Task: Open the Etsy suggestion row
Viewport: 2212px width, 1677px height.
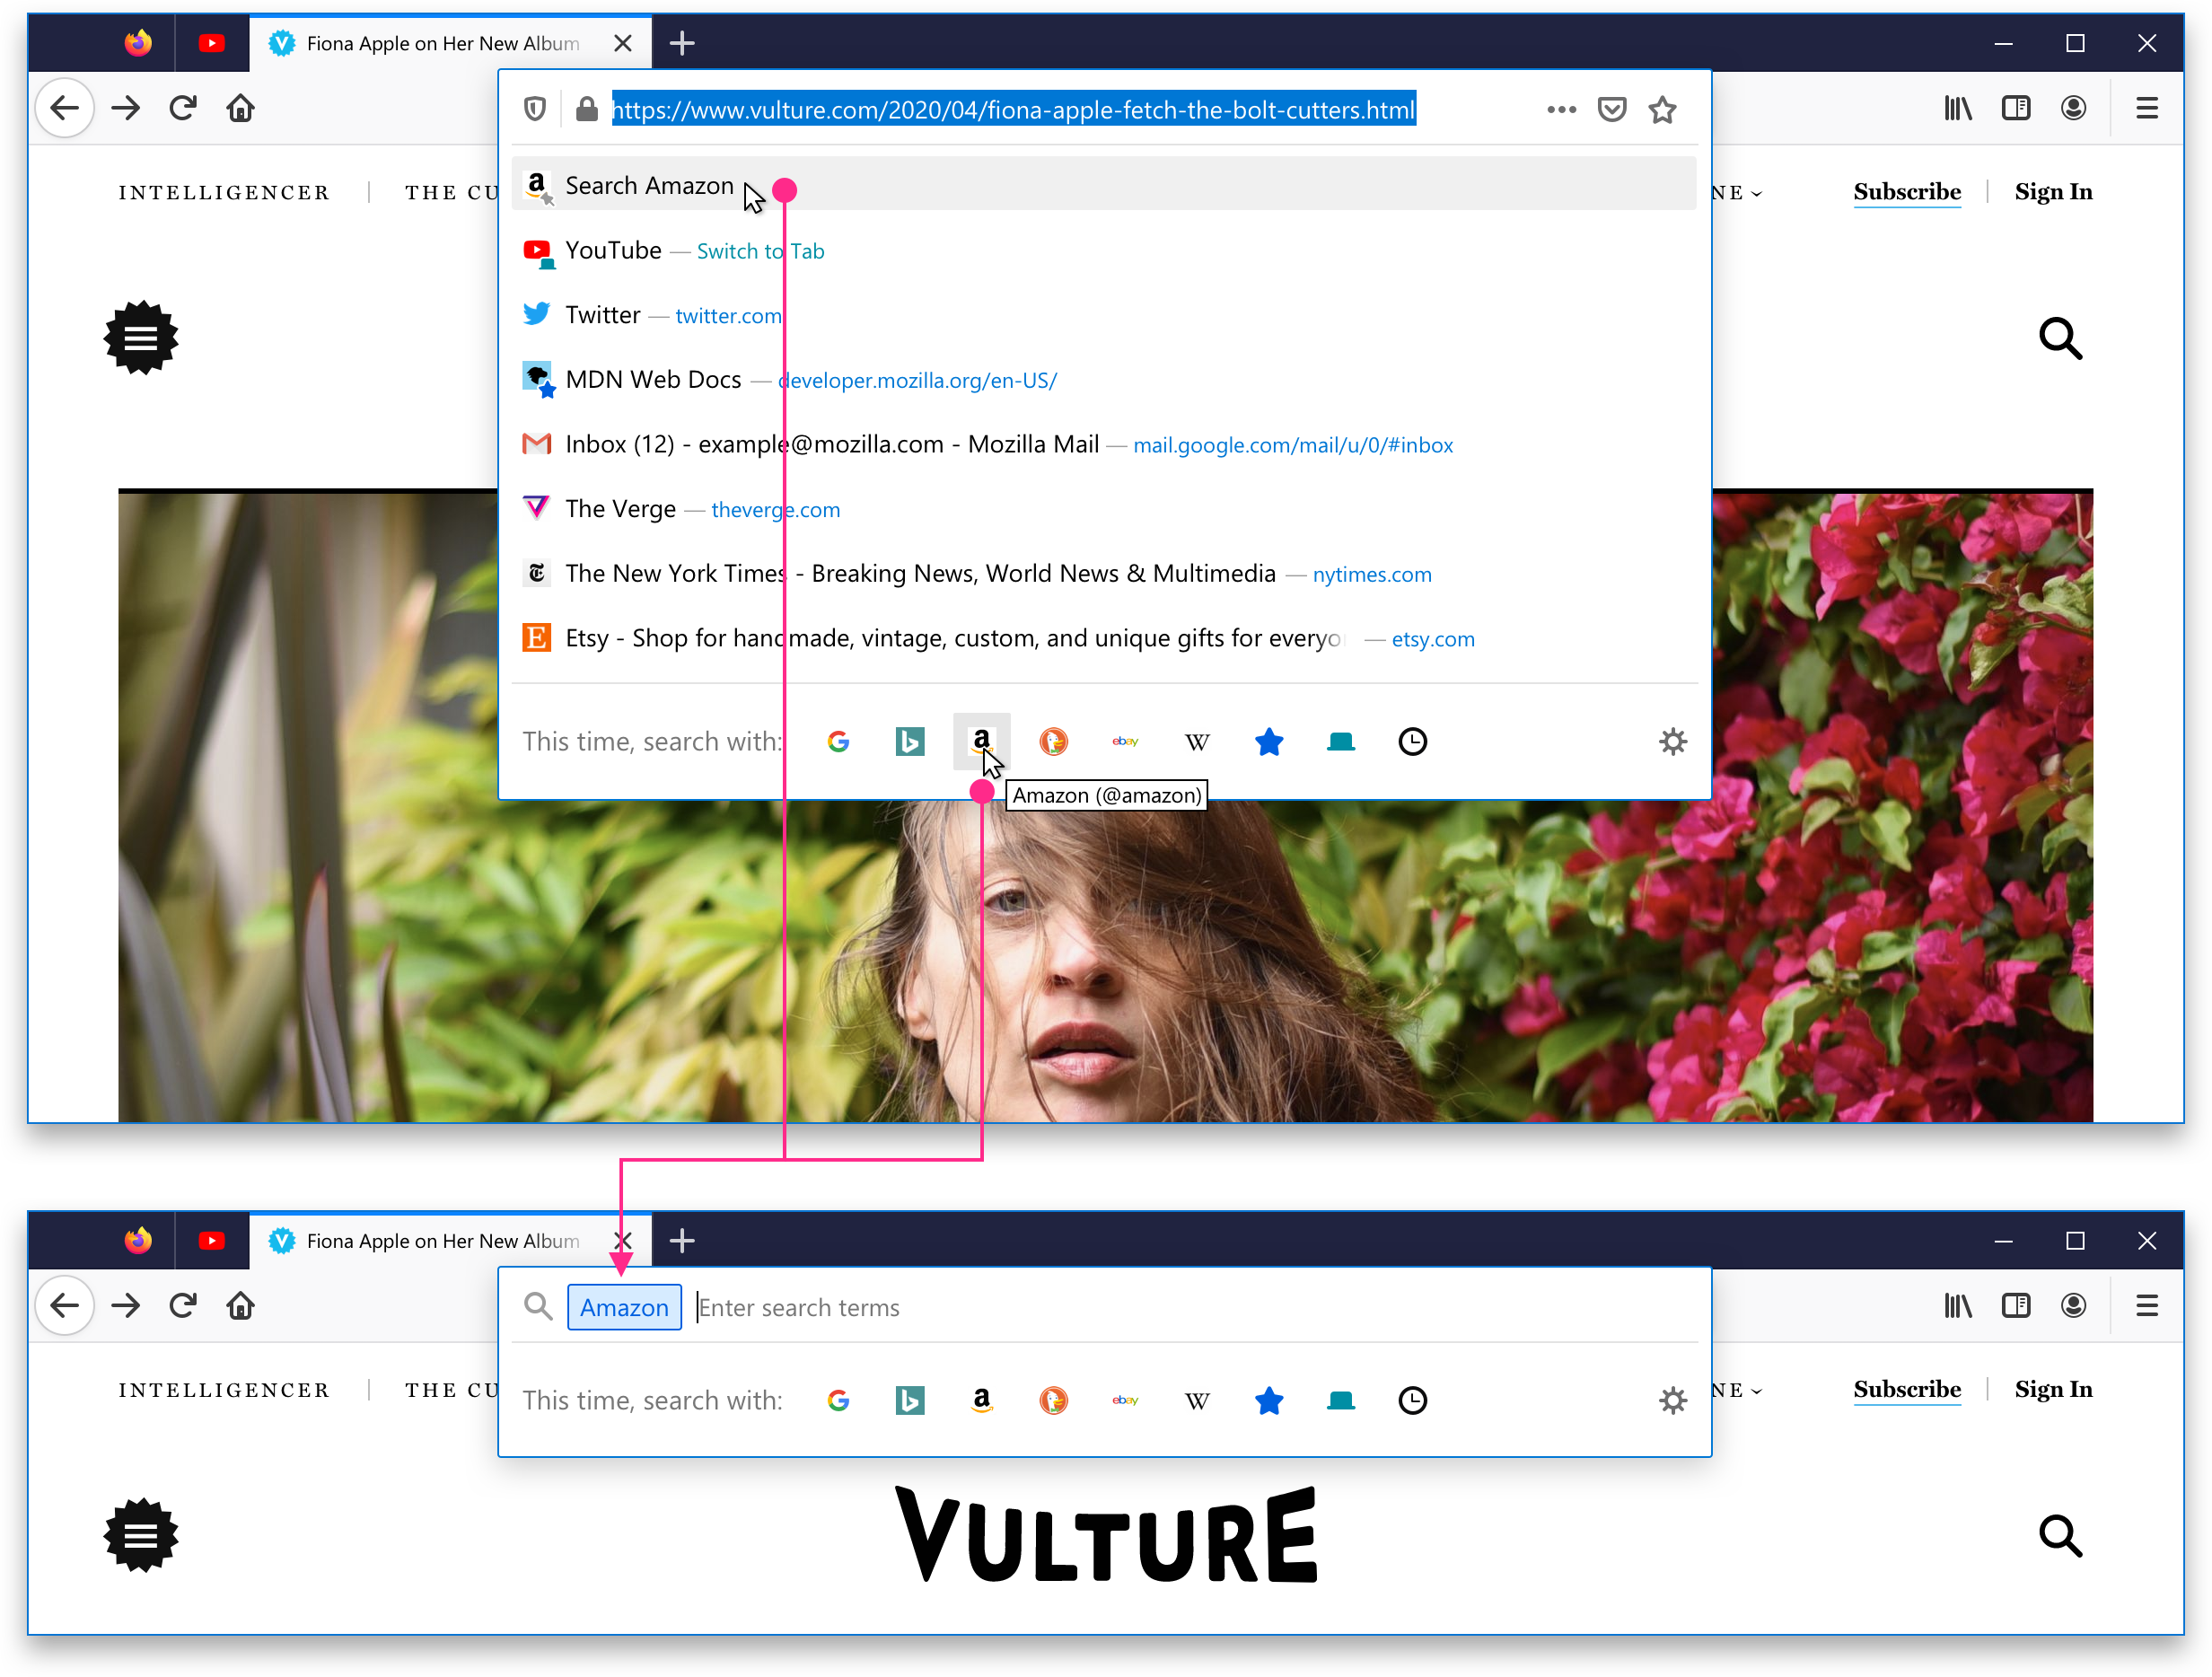Action: [x=1104, y=639]
